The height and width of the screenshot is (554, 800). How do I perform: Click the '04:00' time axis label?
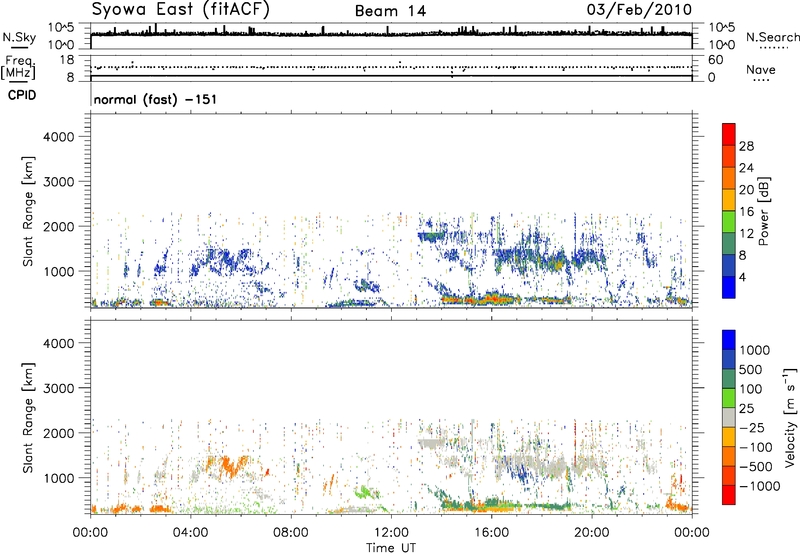[x=190, y=532]
